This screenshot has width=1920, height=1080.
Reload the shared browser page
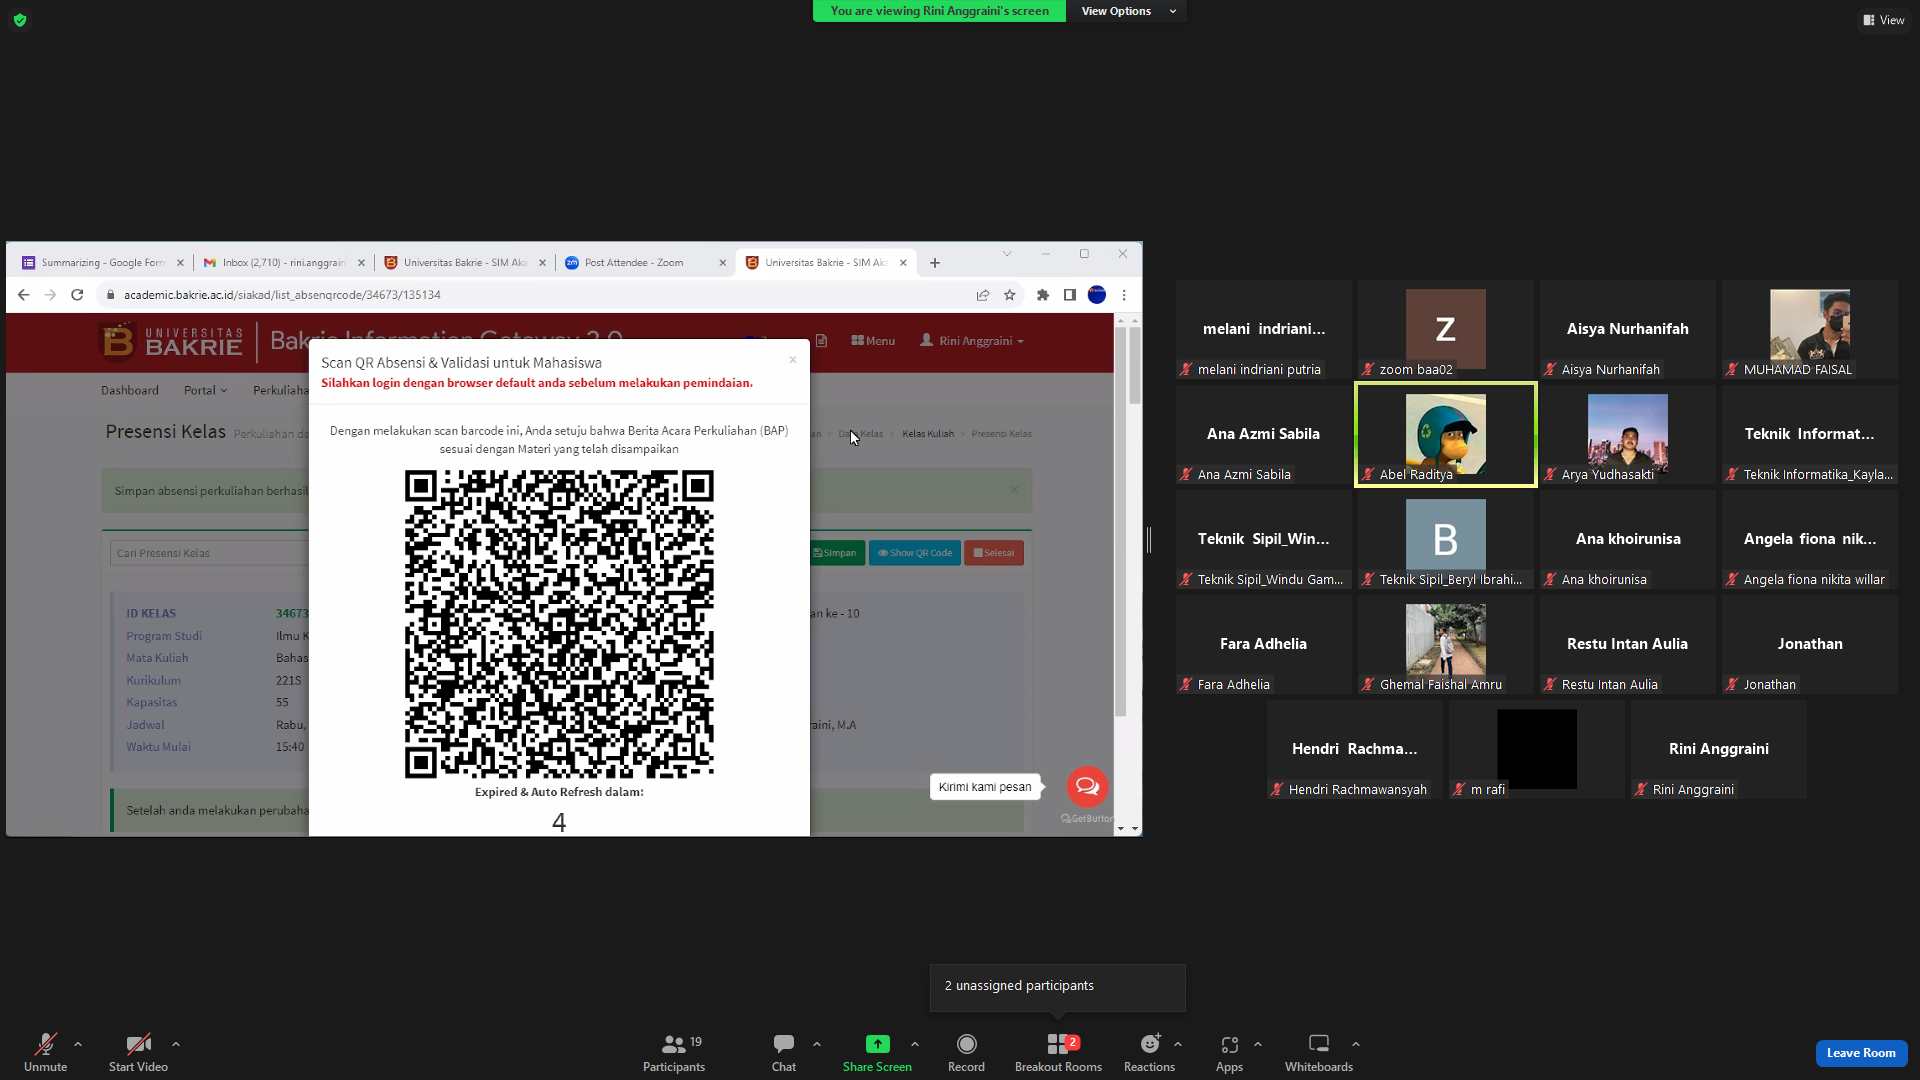click(77, 295)
